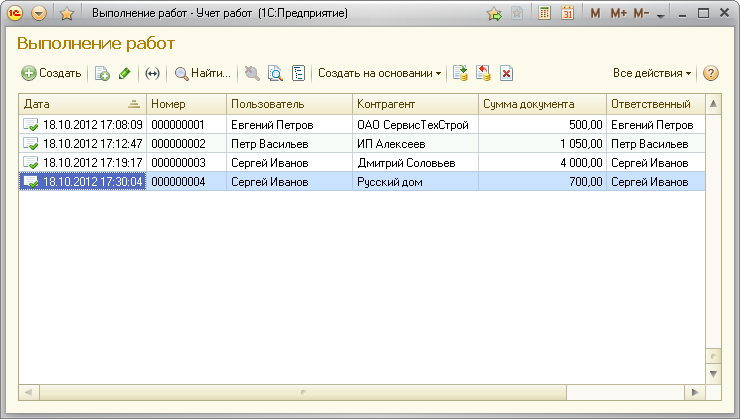Click the amount 500,00
This screenshot has width=740, height=419.
(x=586, y=125)
